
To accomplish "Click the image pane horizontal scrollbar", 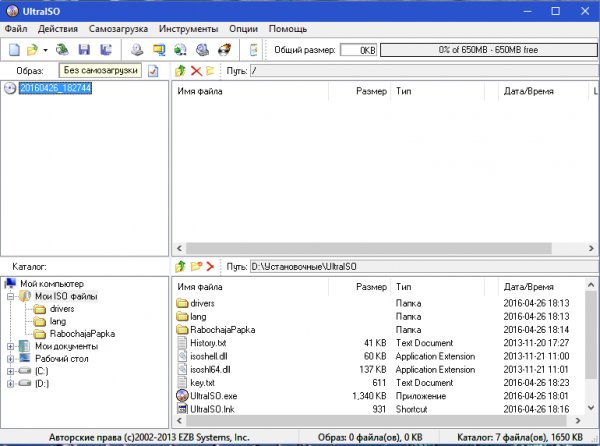I will [368, 248].
